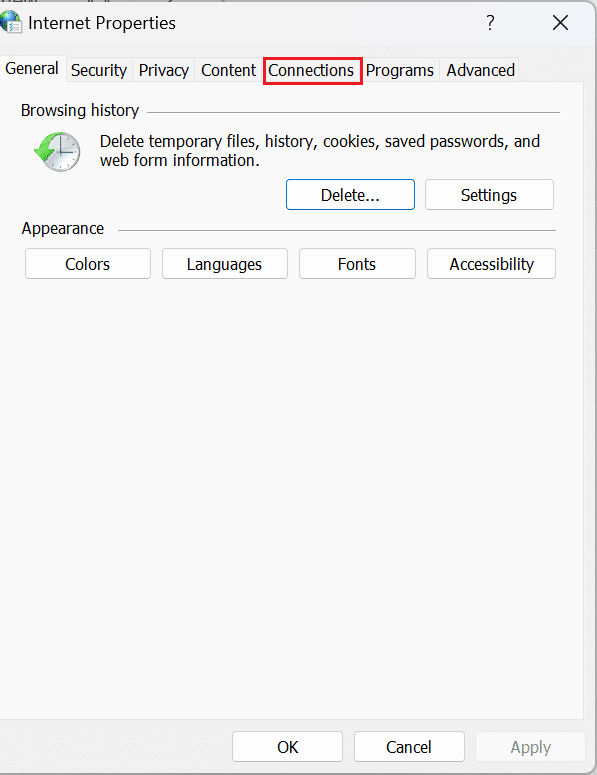Click the Appearance section label
The height and width of the screenshot is (775, 597).
click(x=63, y=228)
